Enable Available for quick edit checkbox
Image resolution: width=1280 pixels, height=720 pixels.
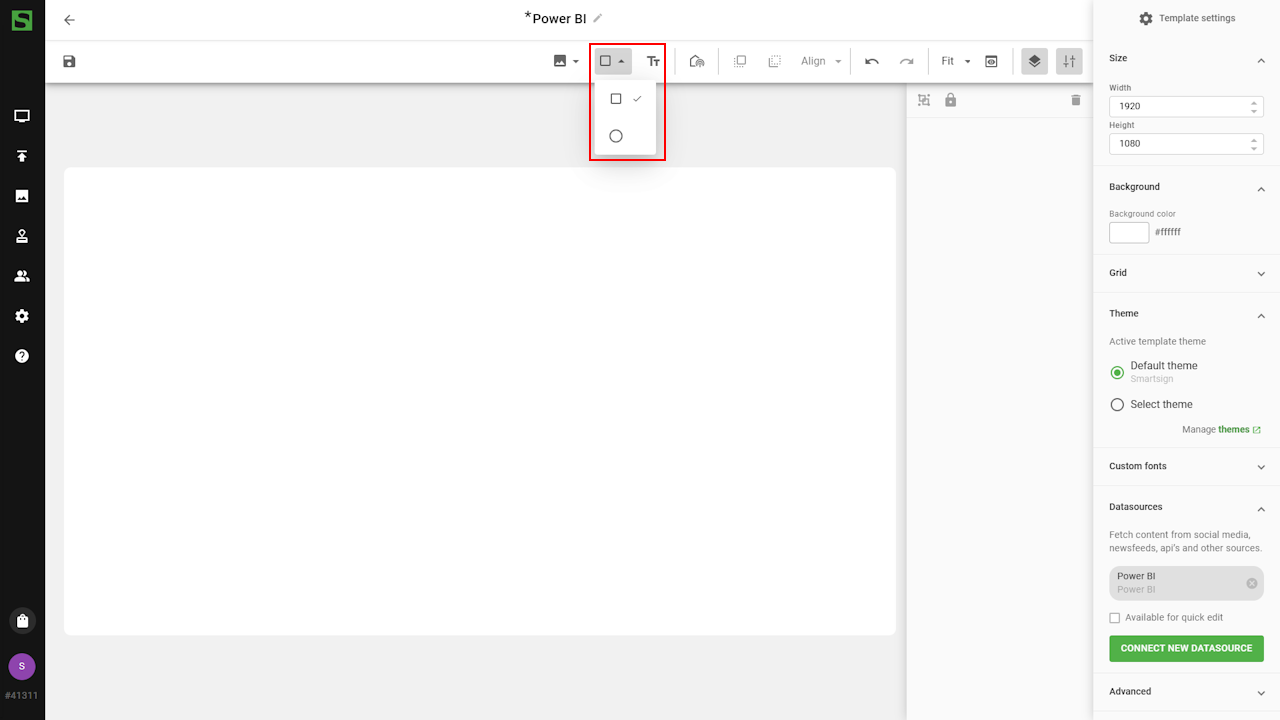pyautogui.click(x=1115, y=618)
